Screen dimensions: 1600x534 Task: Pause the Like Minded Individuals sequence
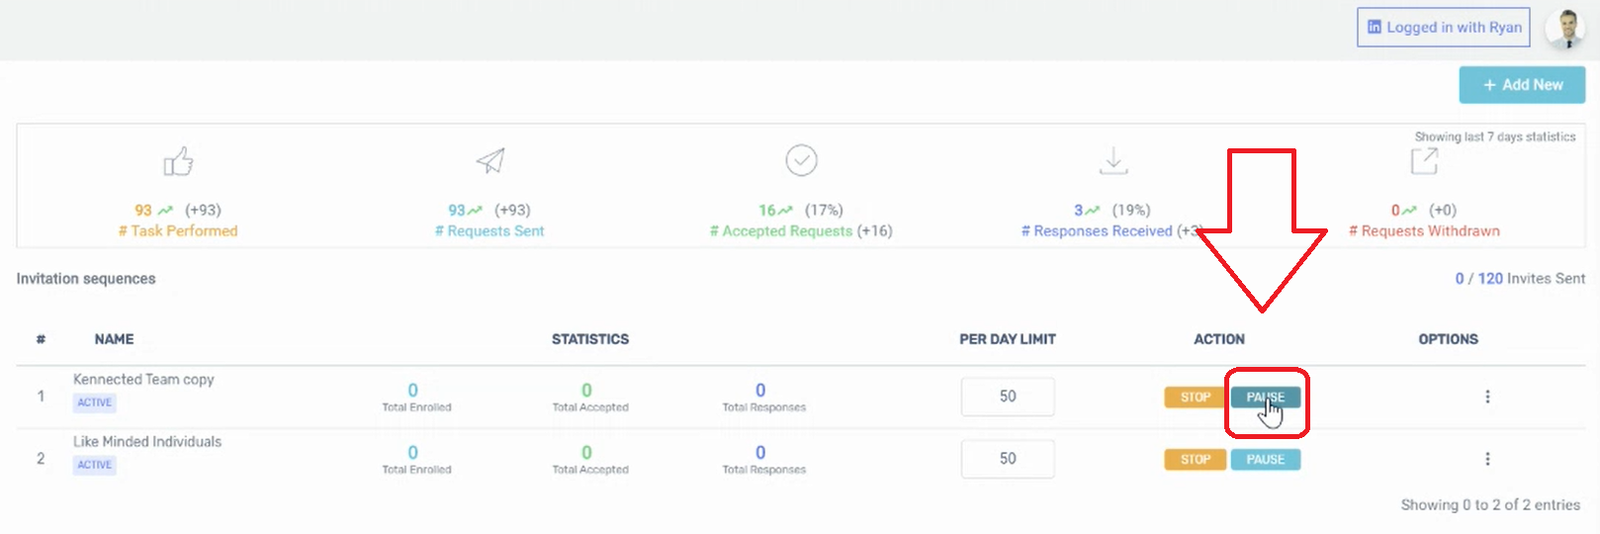1265,459
